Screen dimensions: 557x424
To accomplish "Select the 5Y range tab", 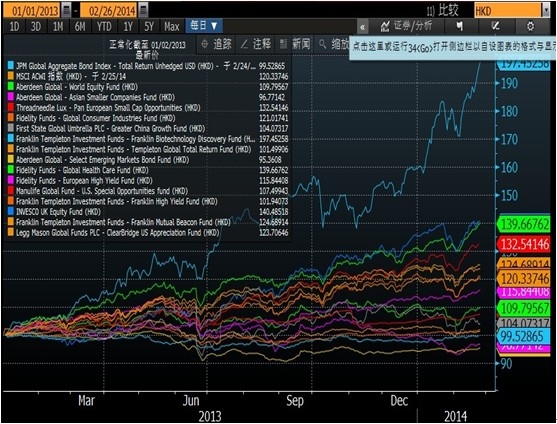I will click(x=149, y=26).
